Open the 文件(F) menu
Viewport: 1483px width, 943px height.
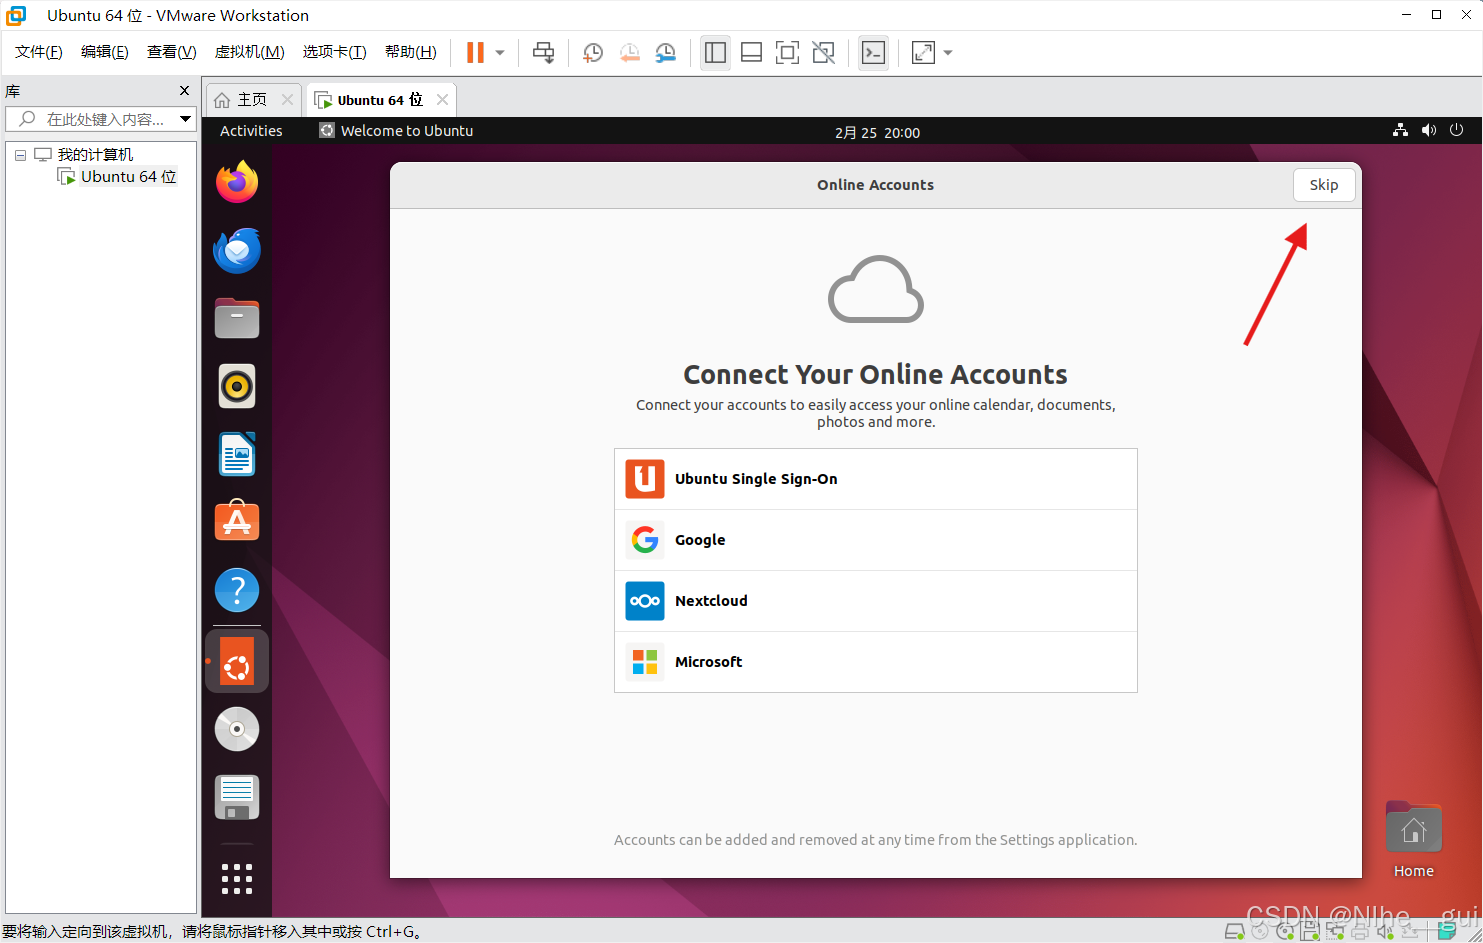tap(39, 52)
